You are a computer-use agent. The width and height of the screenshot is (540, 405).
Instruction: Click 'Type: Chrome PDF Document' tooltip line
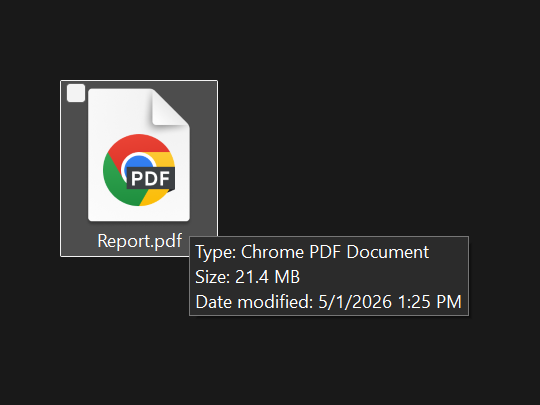click(312, 252)
